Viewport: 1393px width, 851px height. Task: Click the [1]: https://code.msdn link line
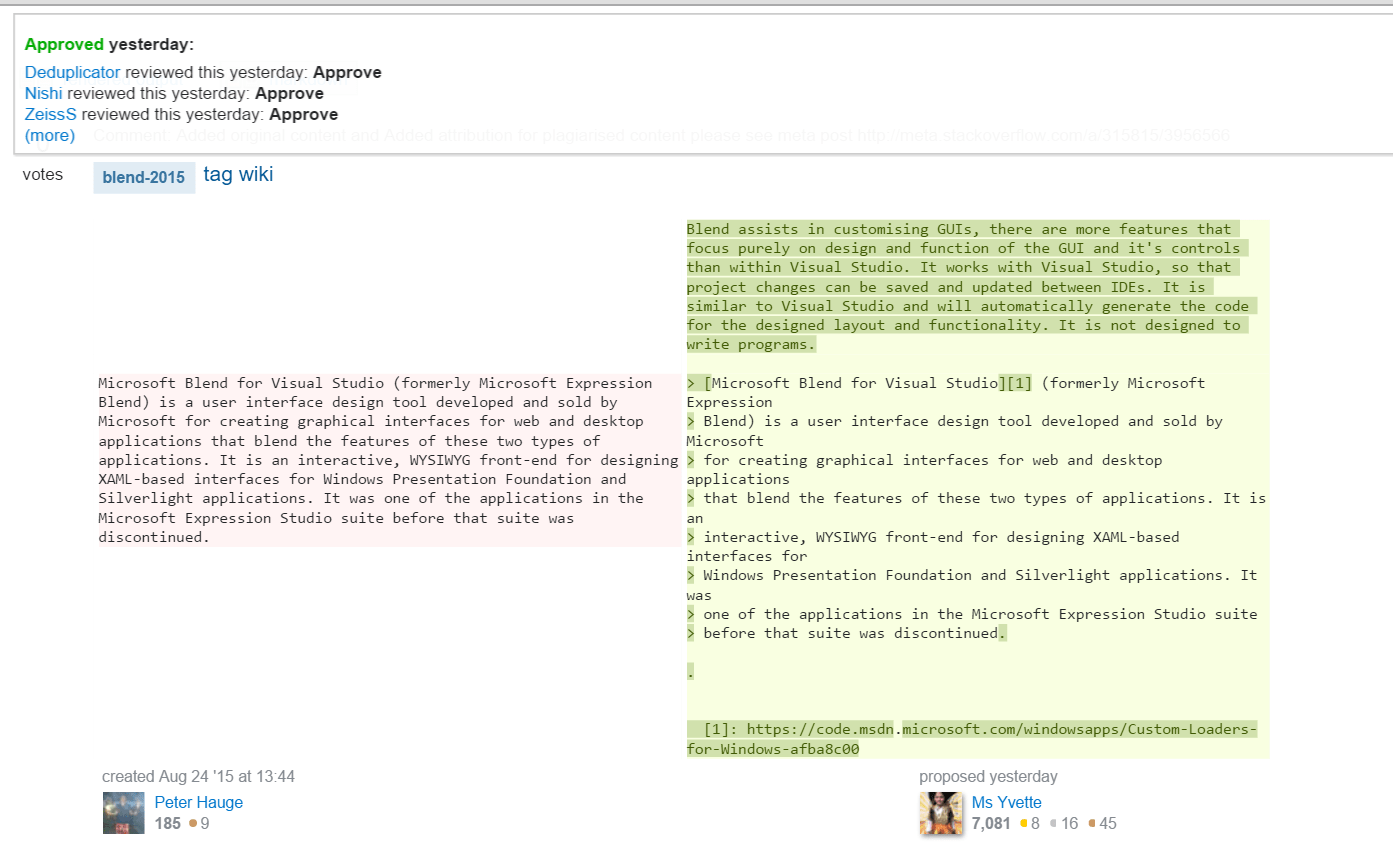coord(972,738)
